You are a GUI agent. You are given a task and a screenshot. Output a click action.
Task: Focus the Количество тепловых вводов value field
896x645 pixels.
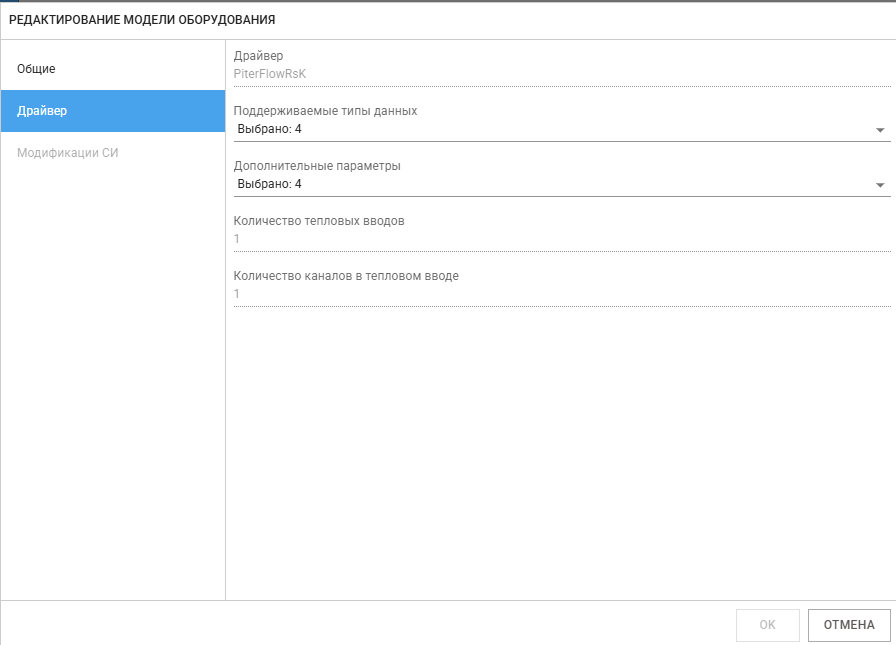560,239
